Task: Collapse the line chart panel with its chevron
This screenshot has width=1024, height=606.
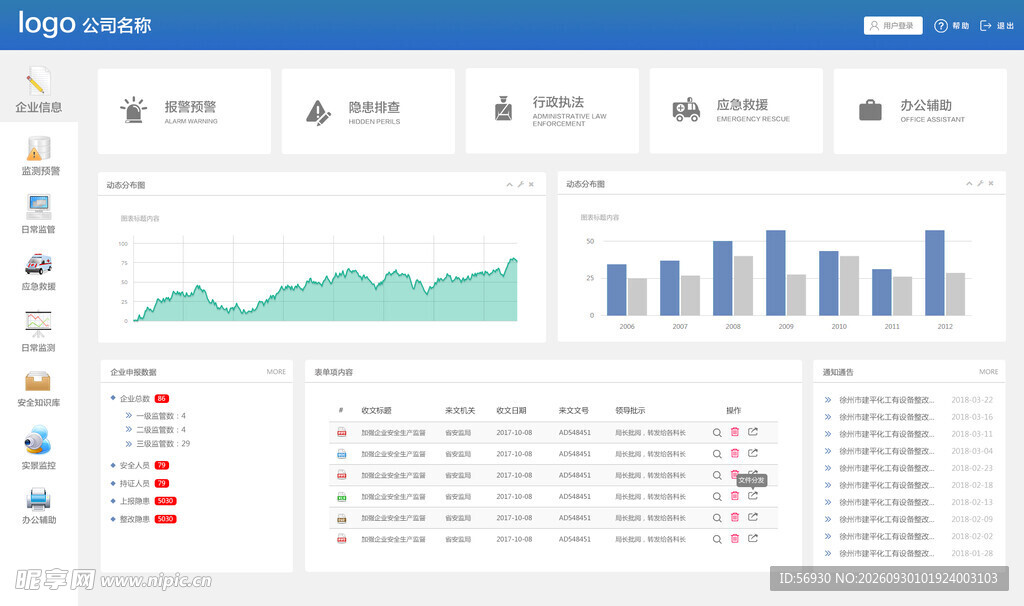Action: (x=509, y=185)
